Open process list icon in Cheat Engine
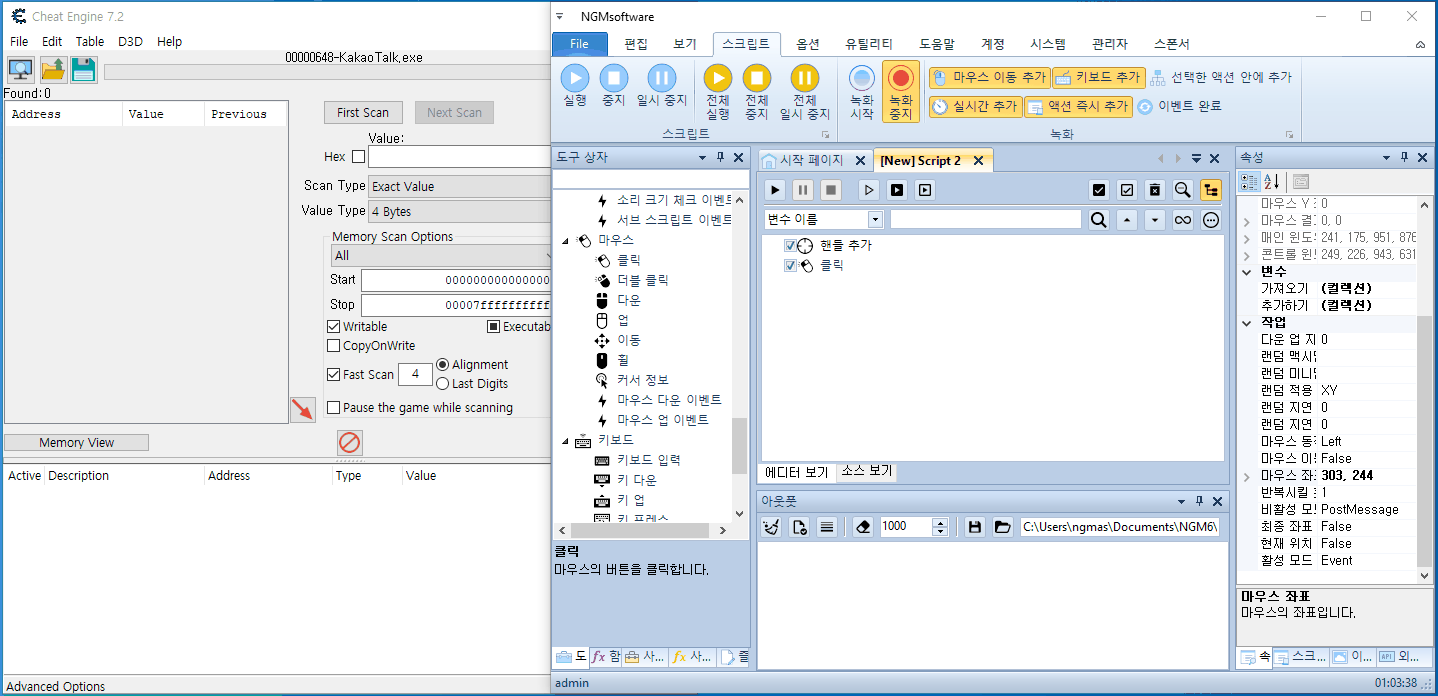Viewport: 1438px width, 696px height. pos(20,69)
